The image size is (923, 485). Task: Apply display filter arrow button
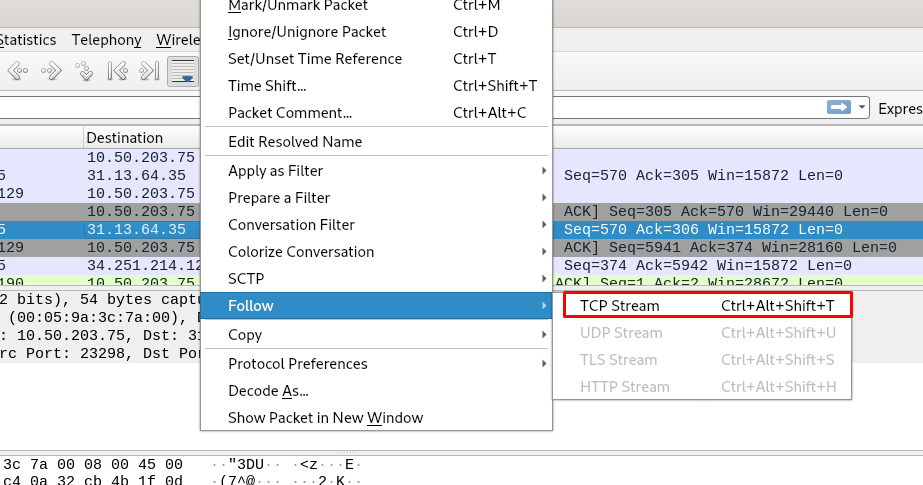click(x=839, y=108)
